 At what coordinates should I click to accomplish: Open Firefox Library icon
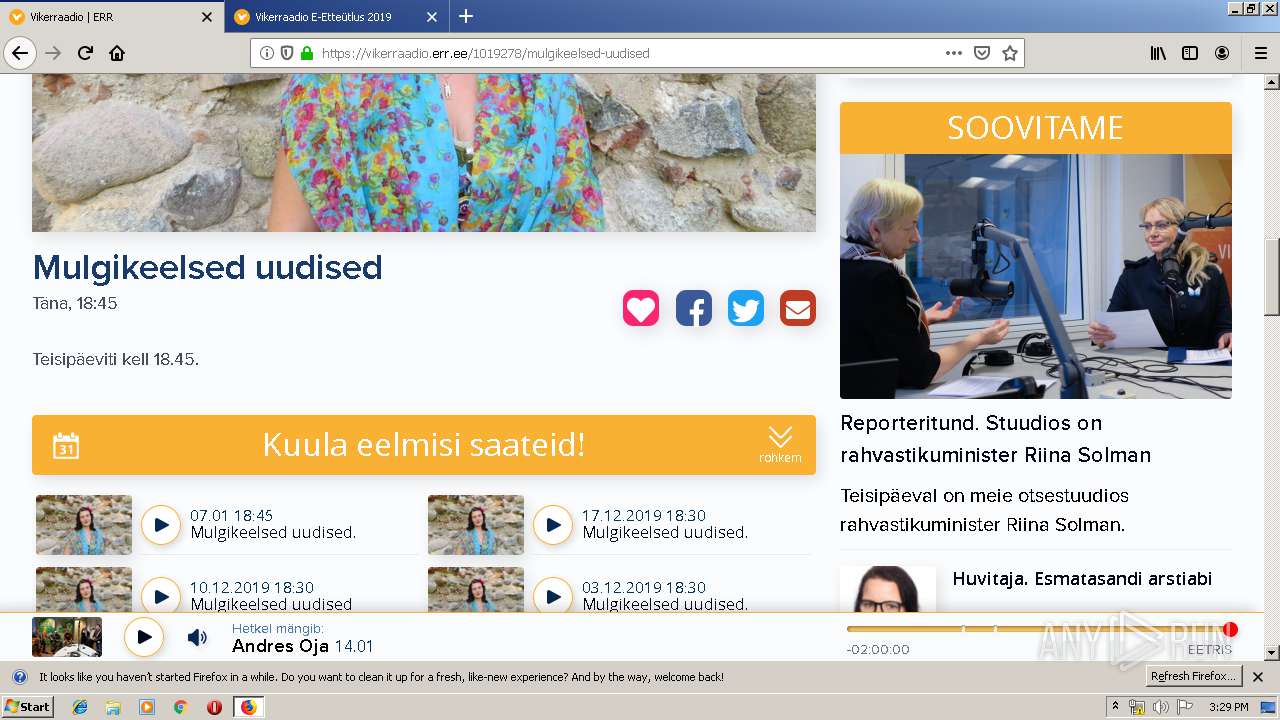[x=1158, y=53]
